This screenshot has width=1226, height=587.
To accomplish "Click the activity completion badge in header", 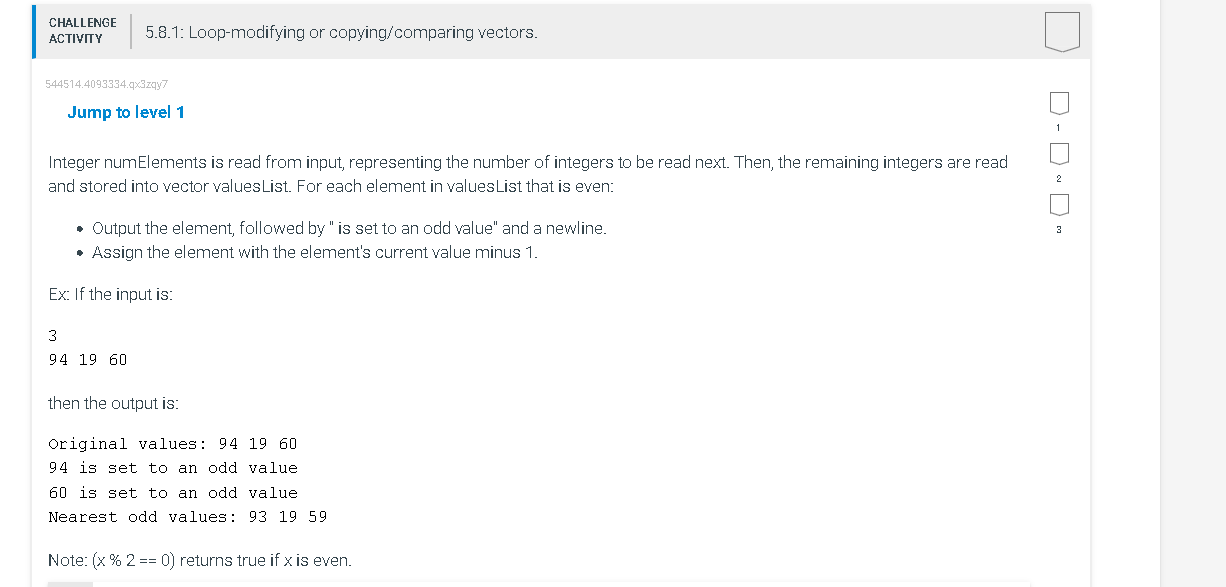I will coord(1062,31).
